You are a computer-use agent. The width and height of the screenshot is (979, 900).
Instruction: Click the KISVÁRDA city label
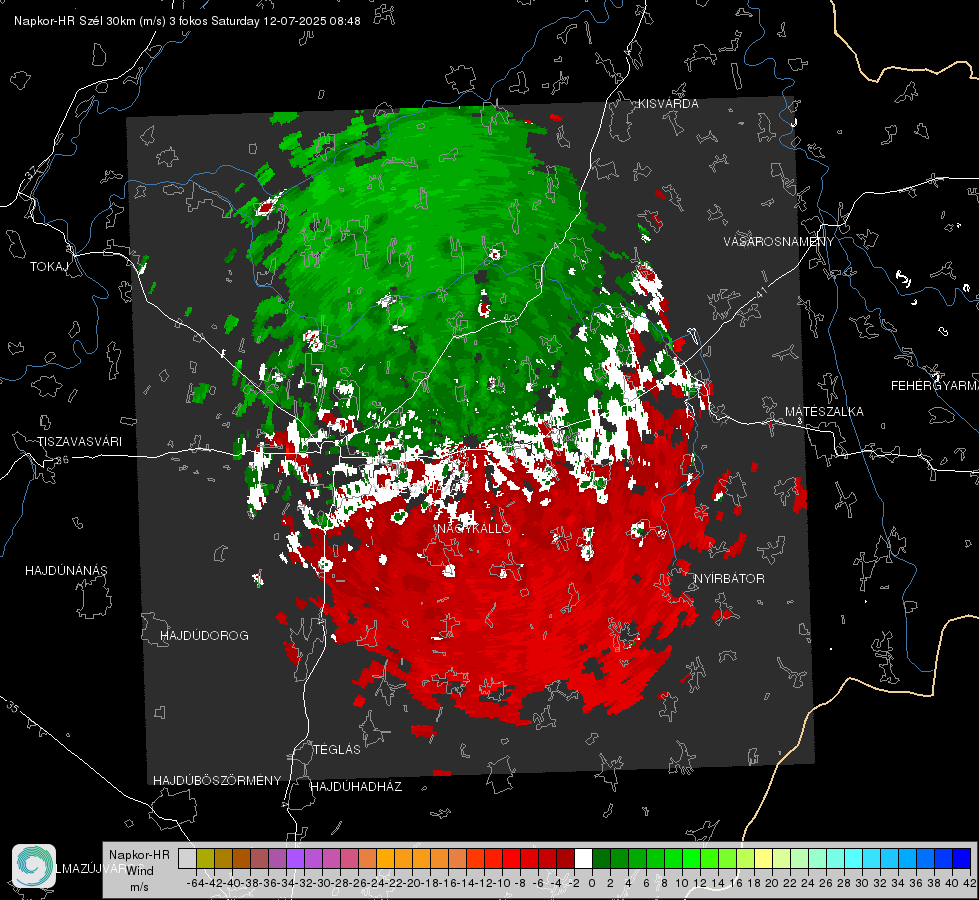coord(668,104)
